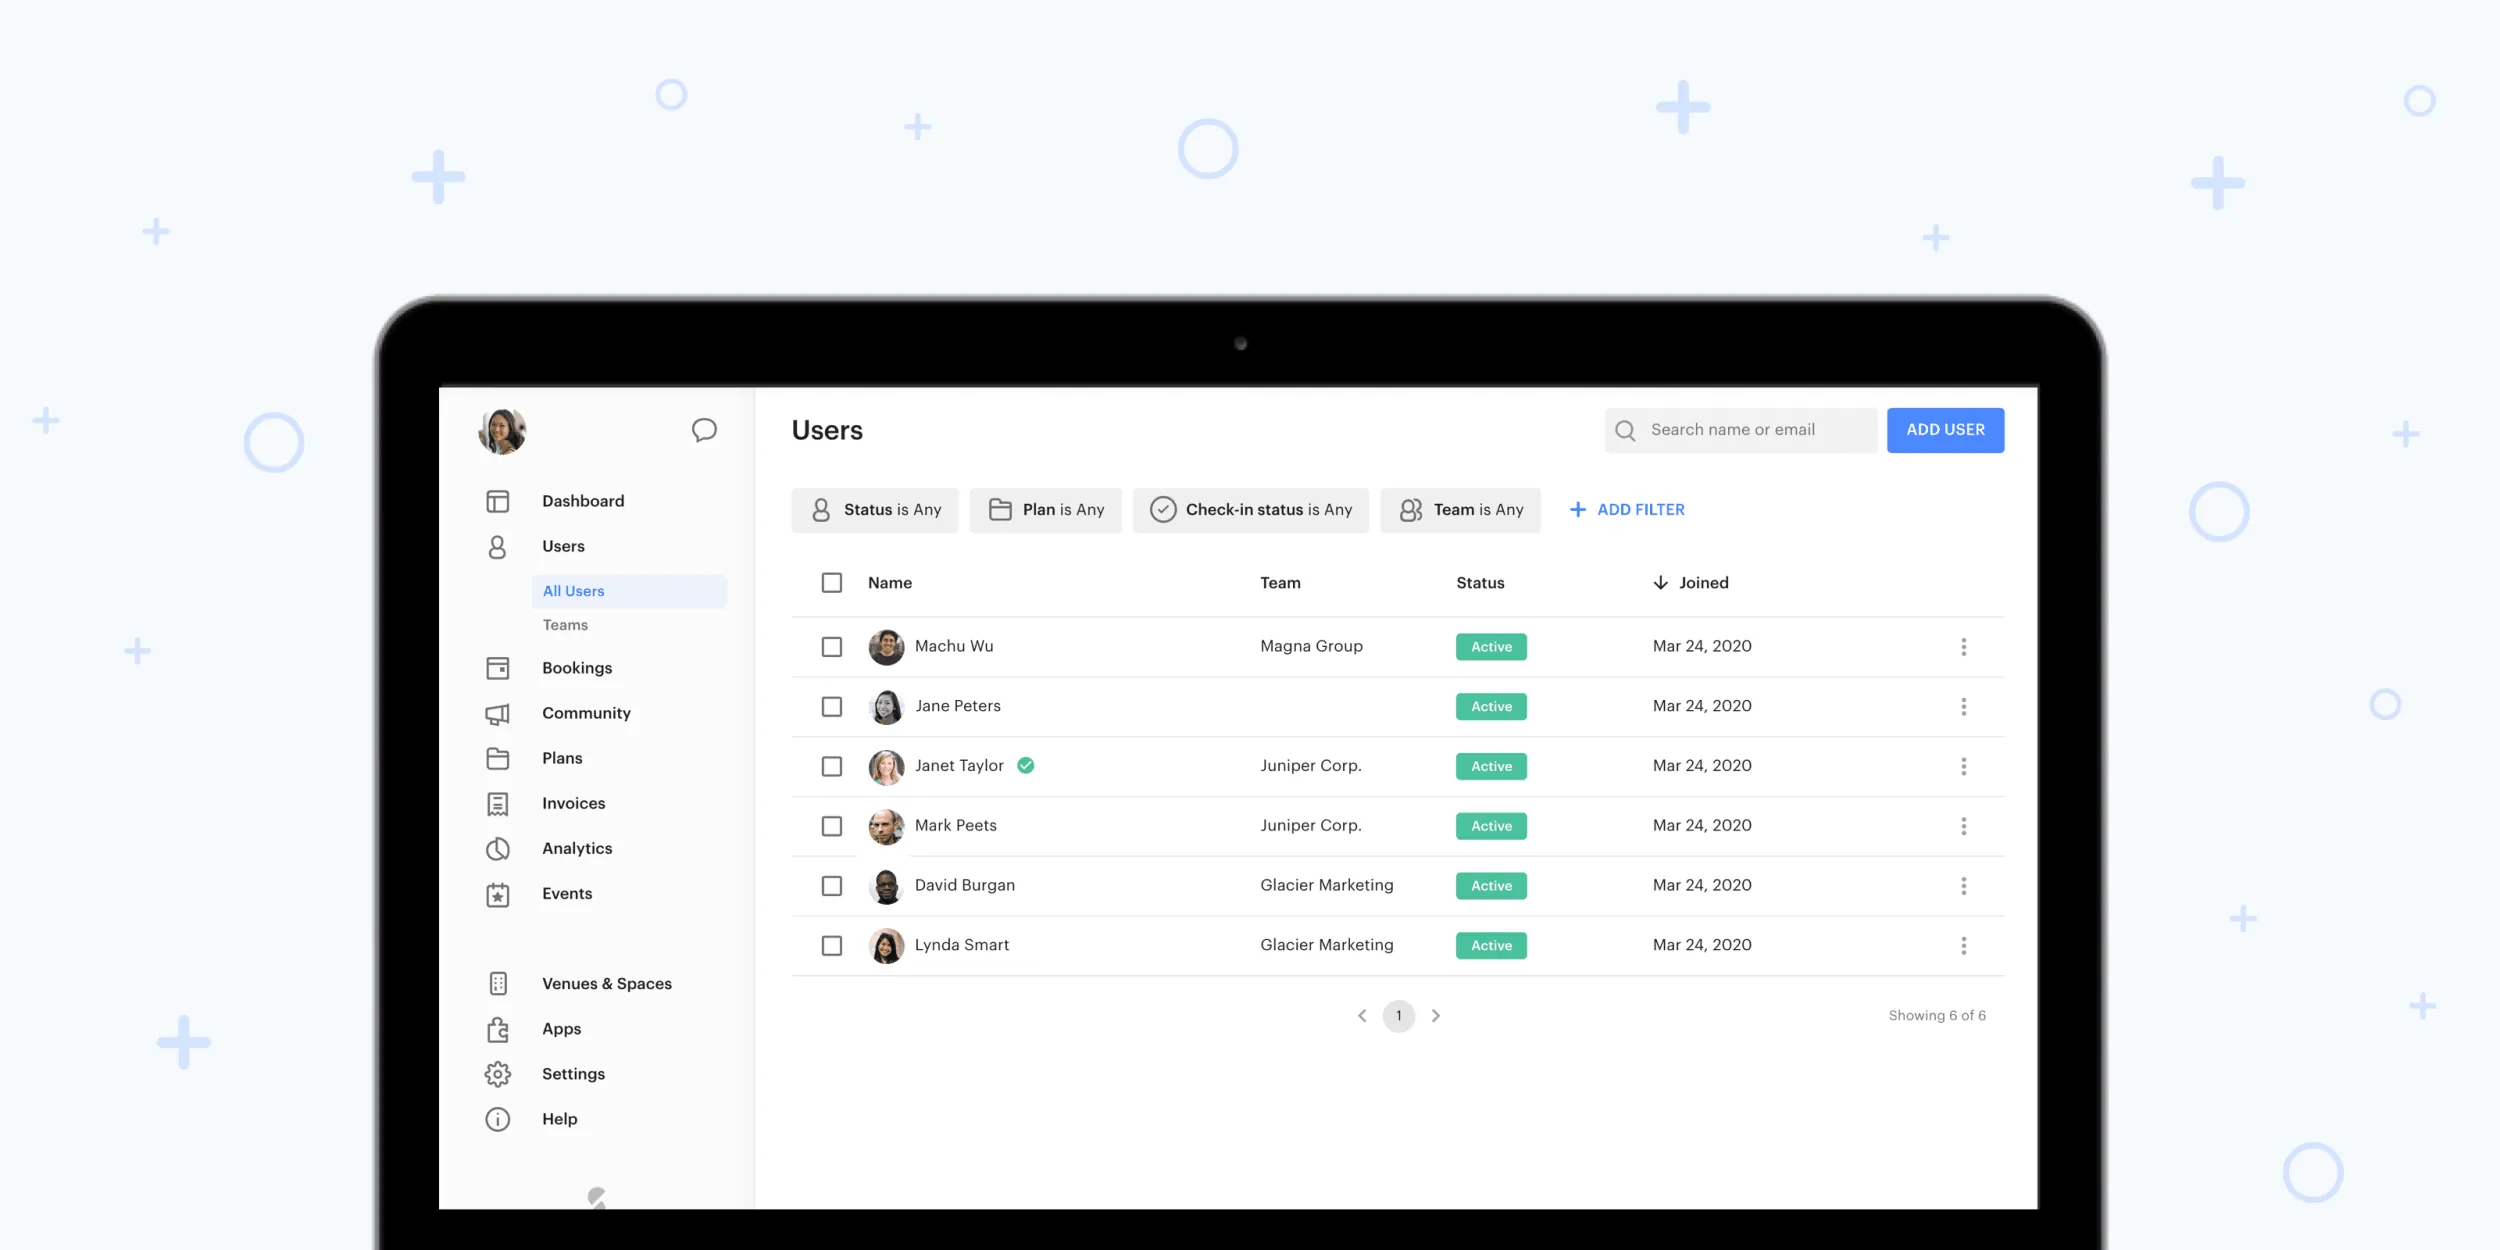Toggle the select-all checkbox in header

click(x=831, y=582)
